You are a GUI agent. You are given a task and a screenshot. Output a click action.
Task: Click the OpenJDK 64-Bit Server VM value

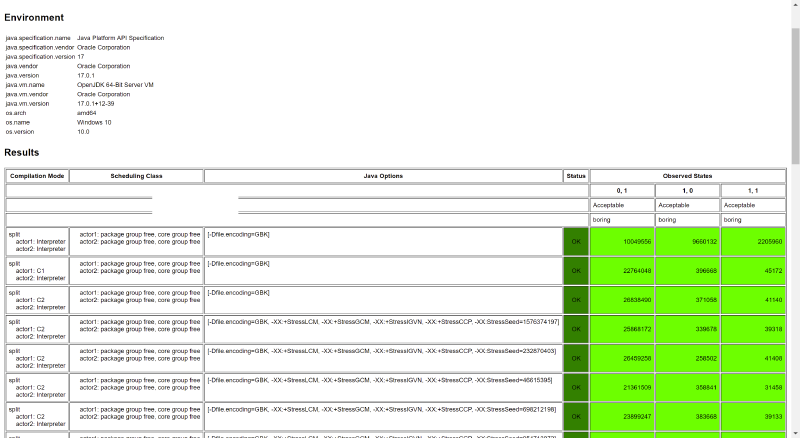point(113,85)
